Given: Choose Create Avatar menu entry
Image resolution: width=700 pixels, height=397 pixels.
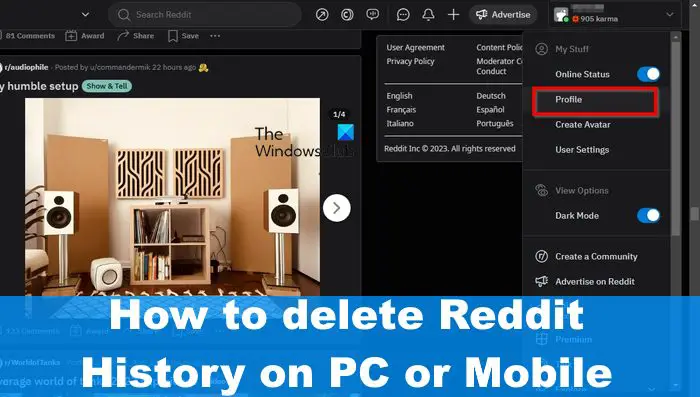Looking at the screenshot, I should [x=583, y=125].
